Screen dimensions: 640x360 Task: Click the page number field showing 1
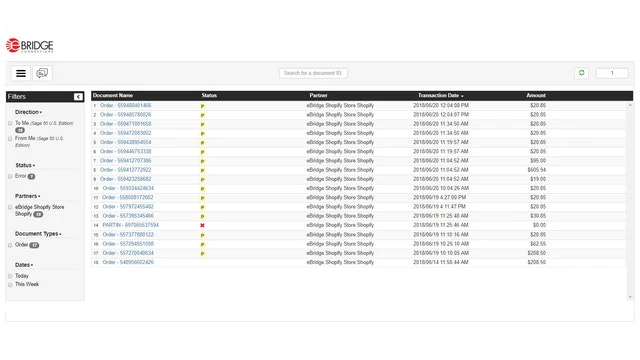612,73
